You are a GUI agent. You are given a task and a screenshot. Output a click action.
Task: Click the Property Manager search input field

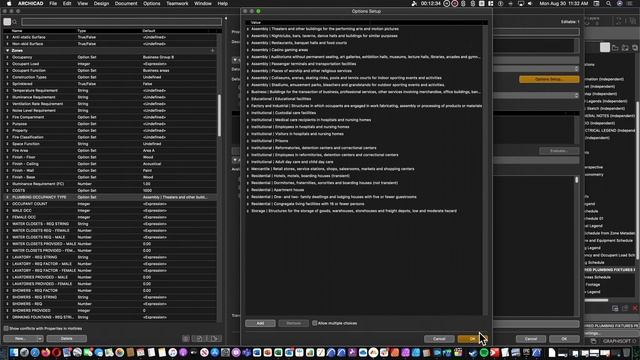[122, 22]
